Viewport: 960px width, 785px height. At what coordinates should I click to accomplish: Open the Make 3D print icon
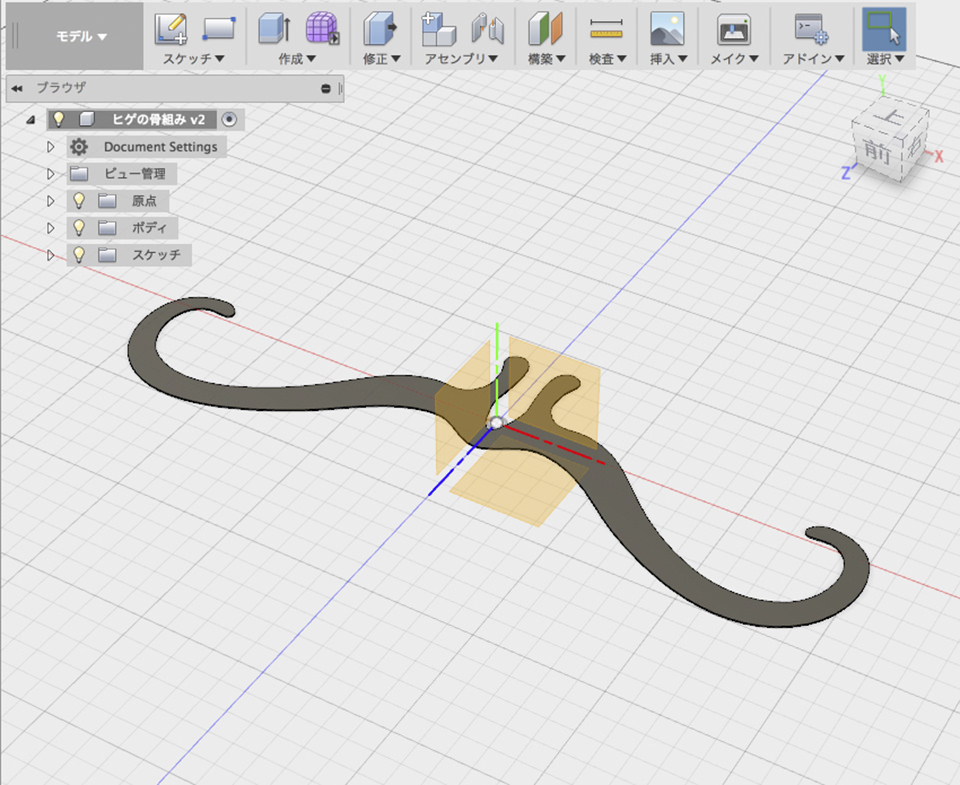(x=733, y=29)
